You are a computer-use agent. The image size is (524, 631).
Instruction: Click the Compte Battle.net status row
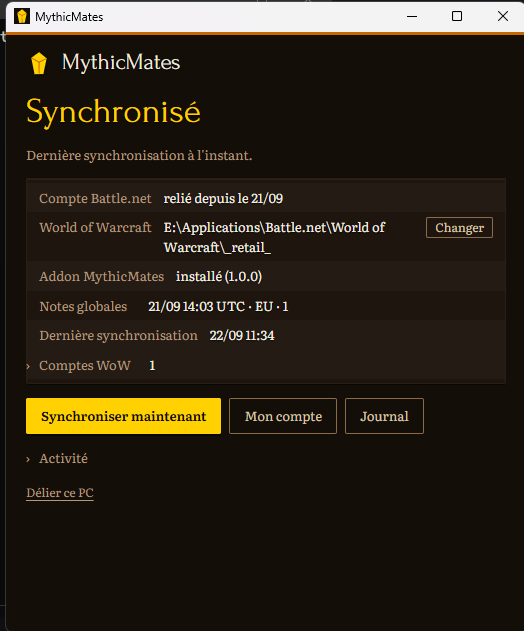pyautogui.click(x=266, y=198)
